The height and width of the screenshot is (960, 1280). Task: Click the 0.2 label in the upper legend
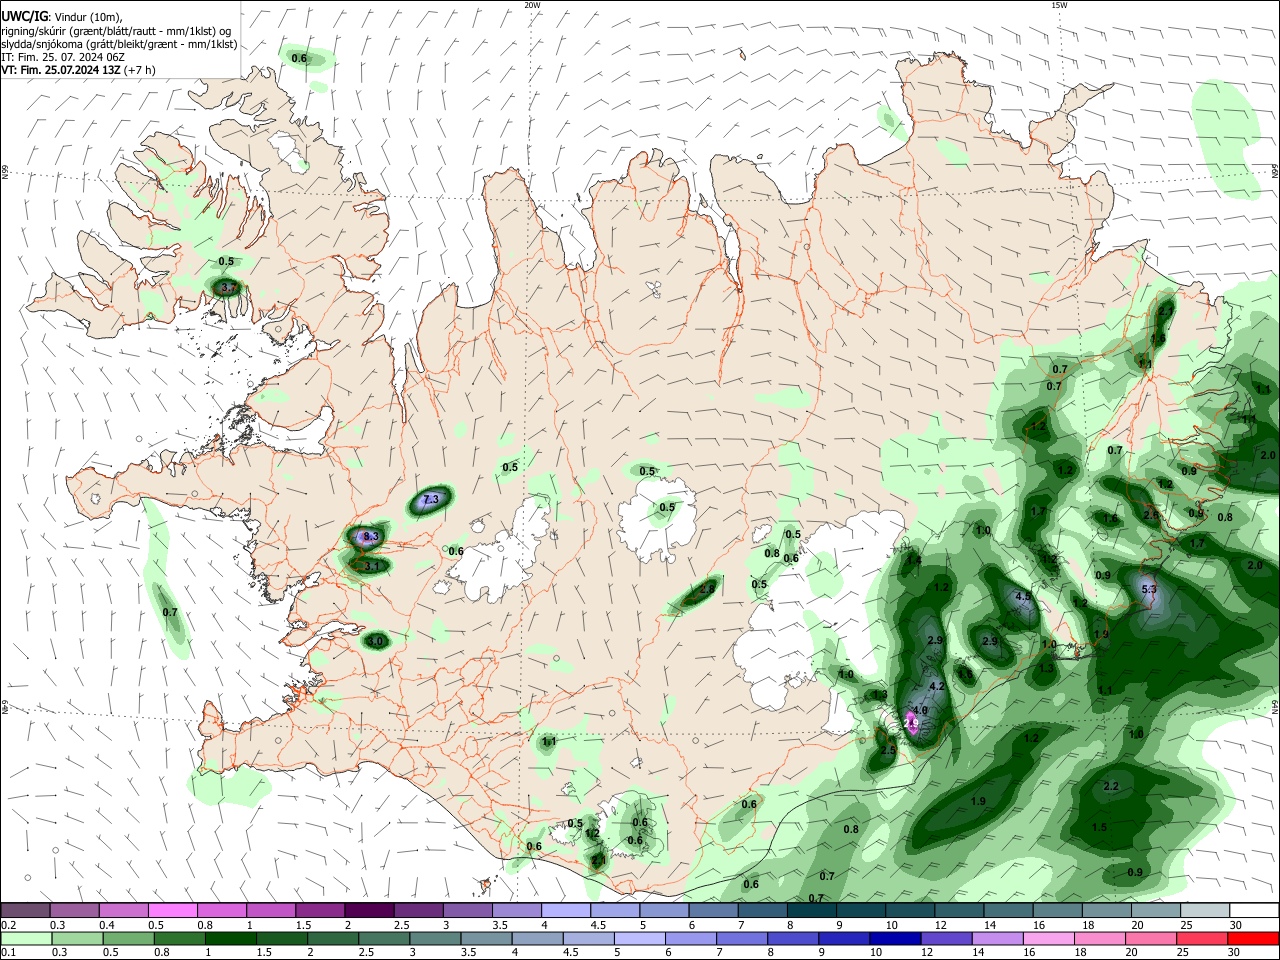(8, 925)
